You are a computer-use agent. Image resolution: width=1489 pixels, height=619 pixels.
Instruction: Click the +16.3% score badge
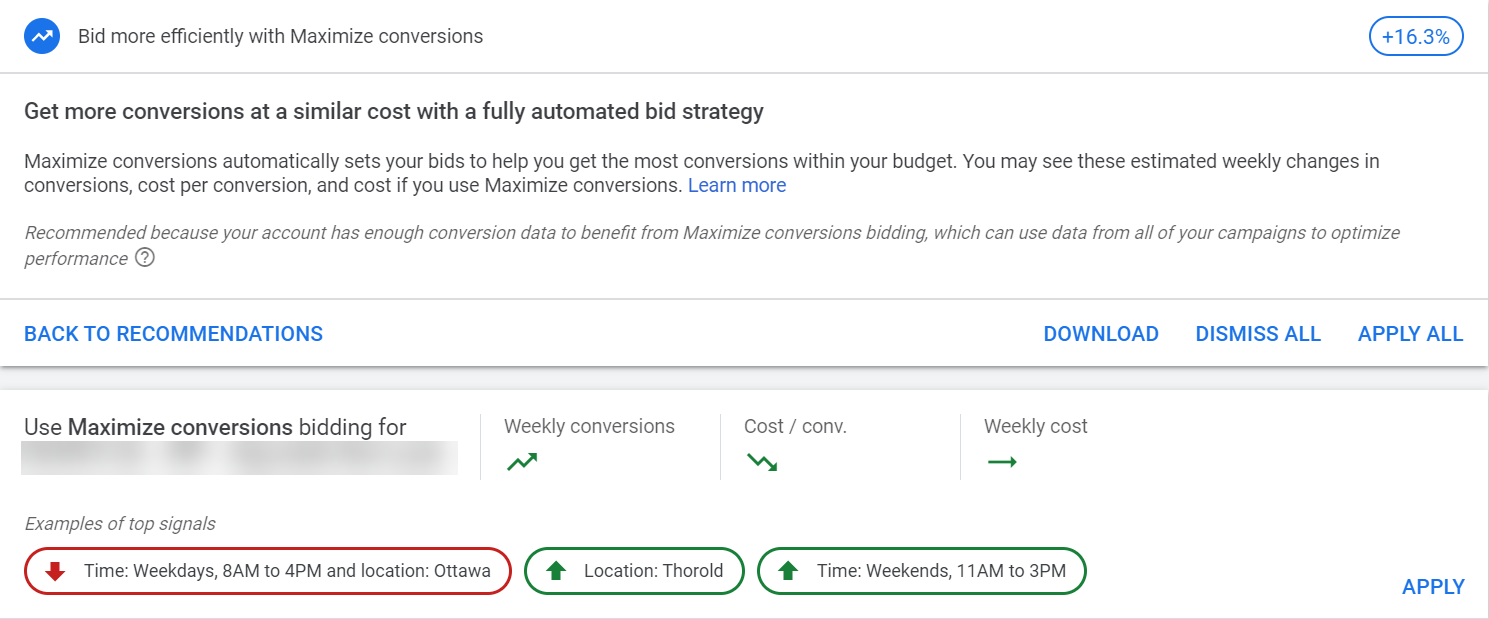(x=1415, y=37)
